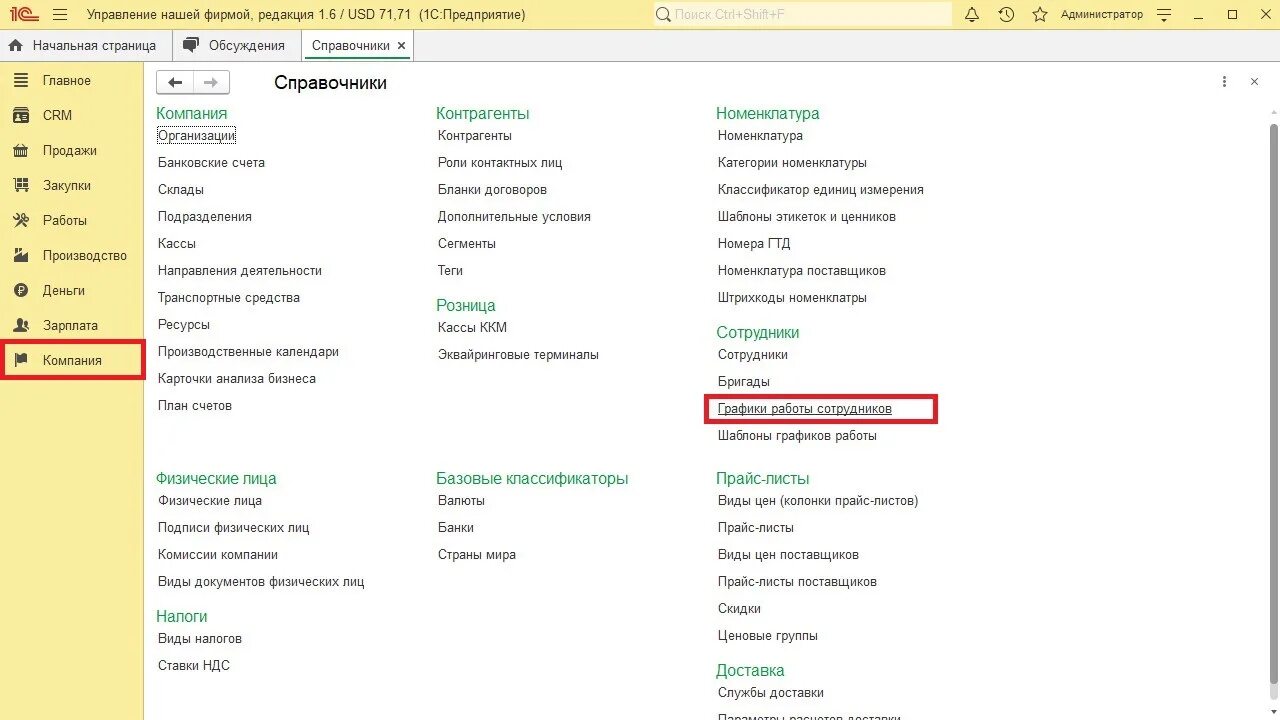This screenshot has width=1280, height=720.
Task: Click the Производство factory icon
Action: point(21,255)
